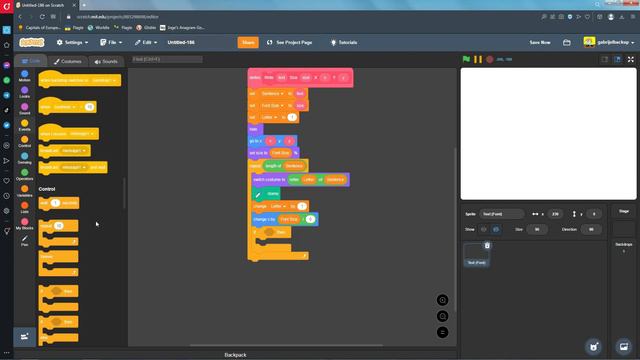Enter full screen stage mode
This screenshot has height=360, width=640.
631,59
